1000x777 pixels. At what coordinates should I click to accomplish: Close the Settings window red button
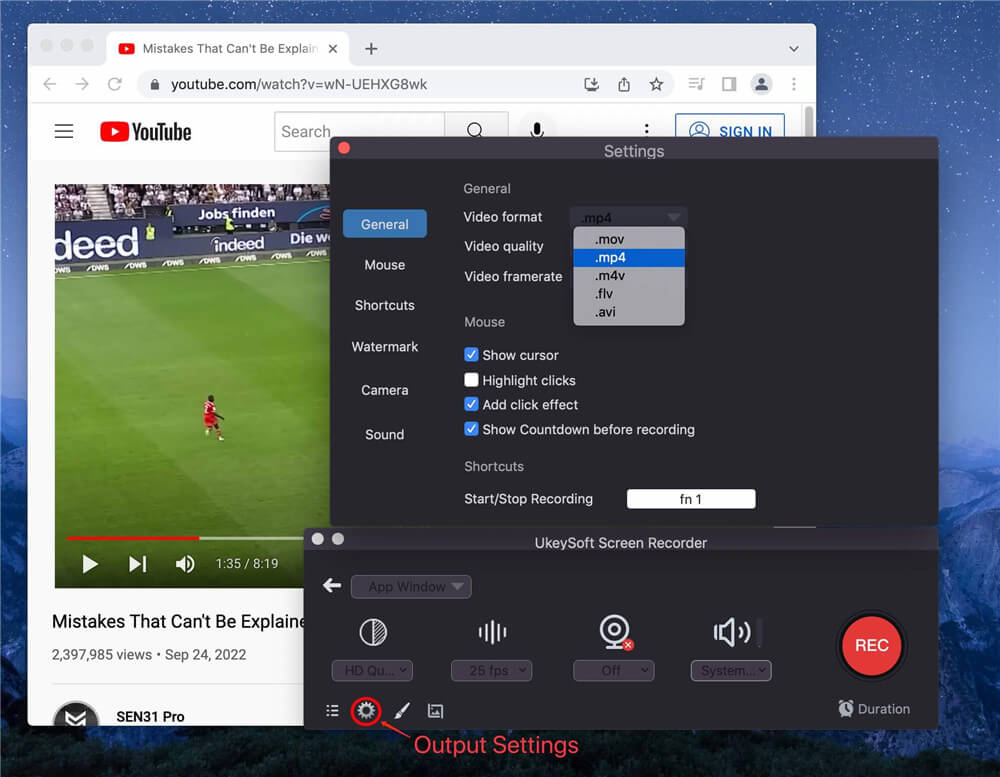(x=344, y=148)
